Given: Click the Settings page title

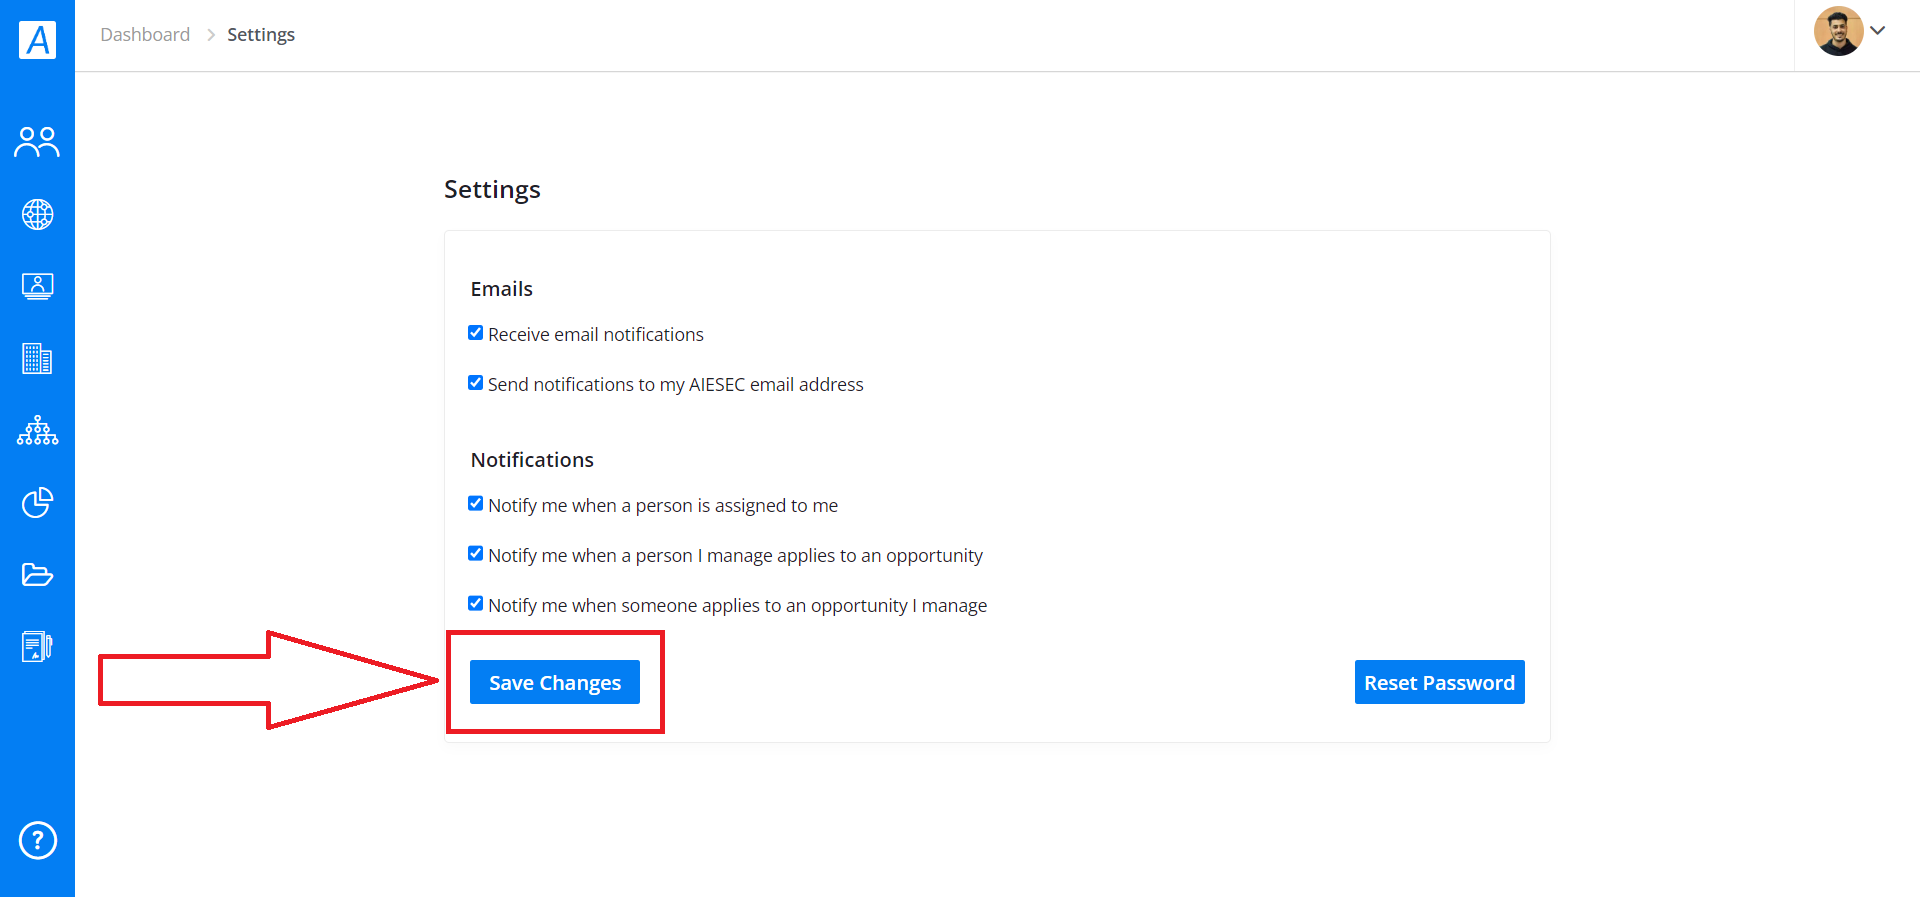Looking at the screenshot, I should pos(492,190).
